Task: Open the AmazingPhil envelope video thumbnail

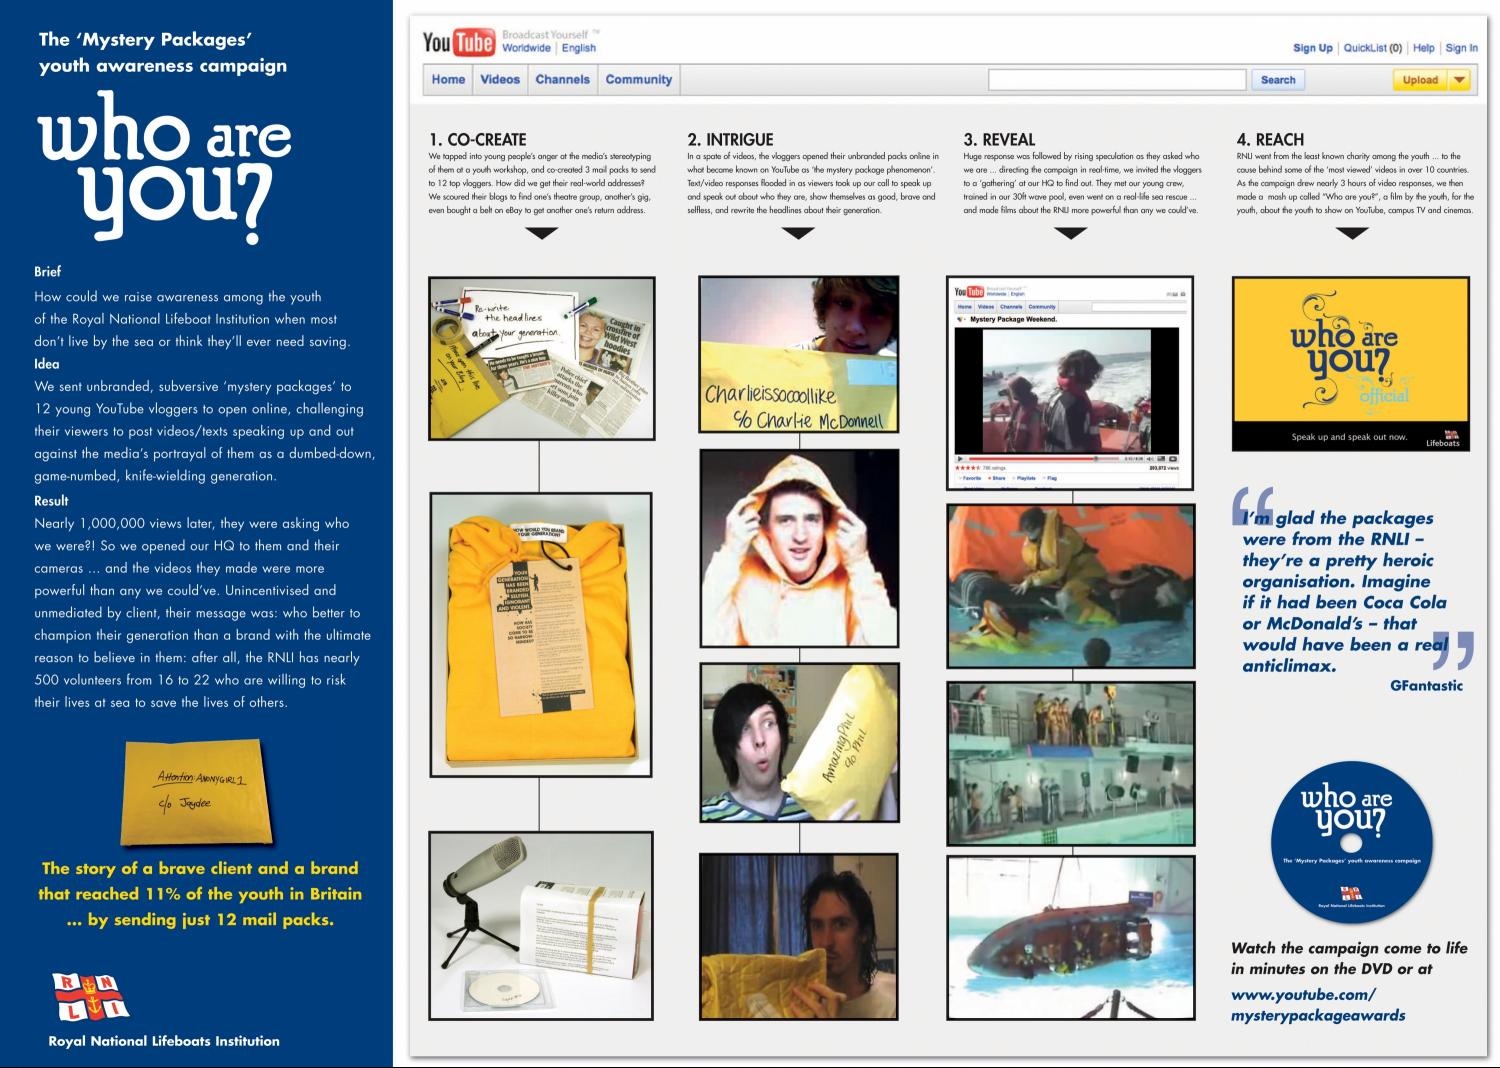Action: coord(798,742)
